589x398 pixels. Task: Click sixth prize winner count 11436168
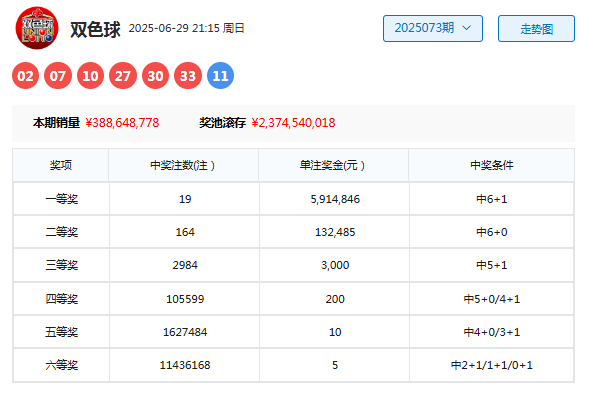pos(185,365)
